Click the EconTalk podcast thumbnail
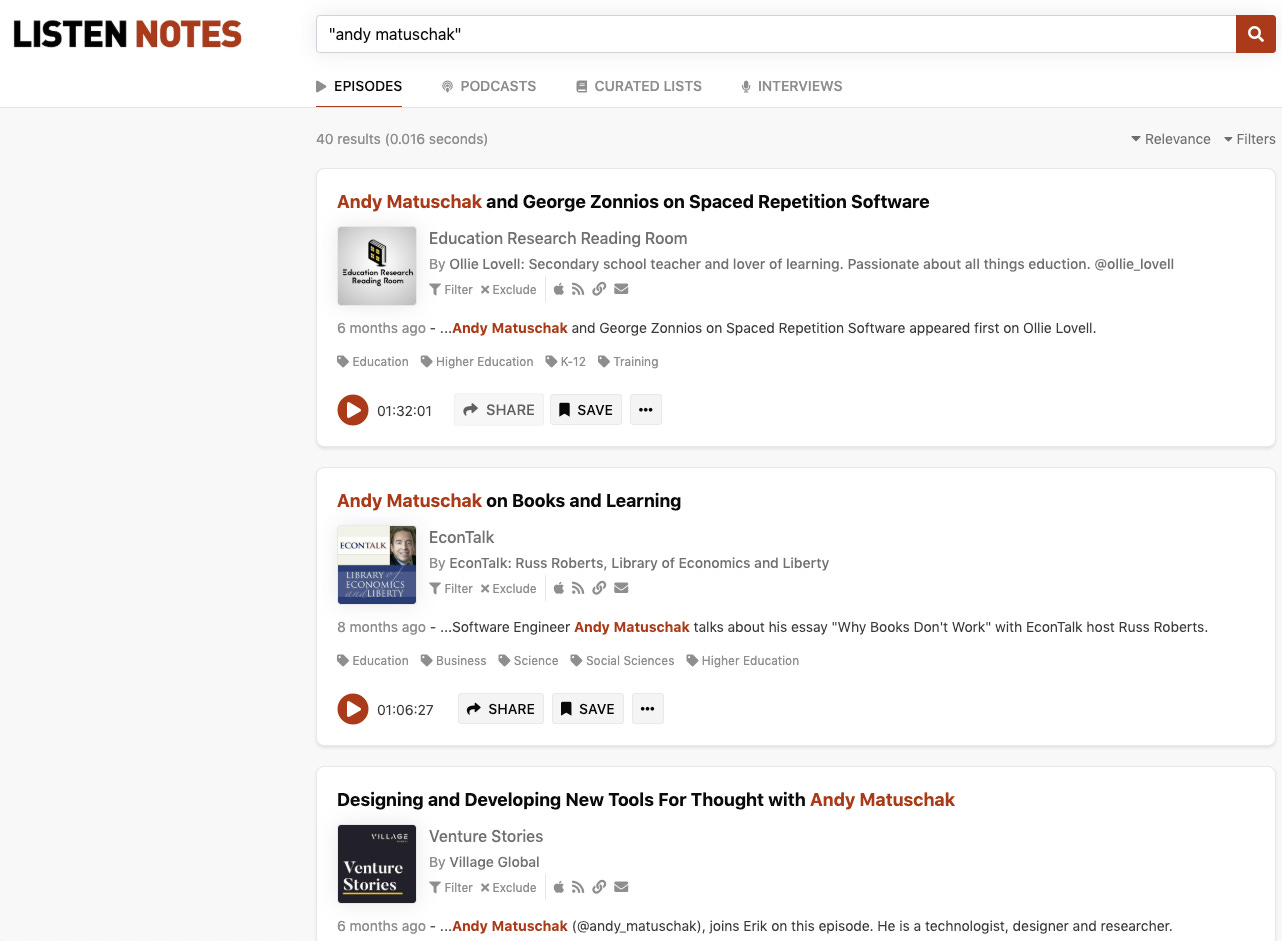1282x941 pixels. click(377, 564)
